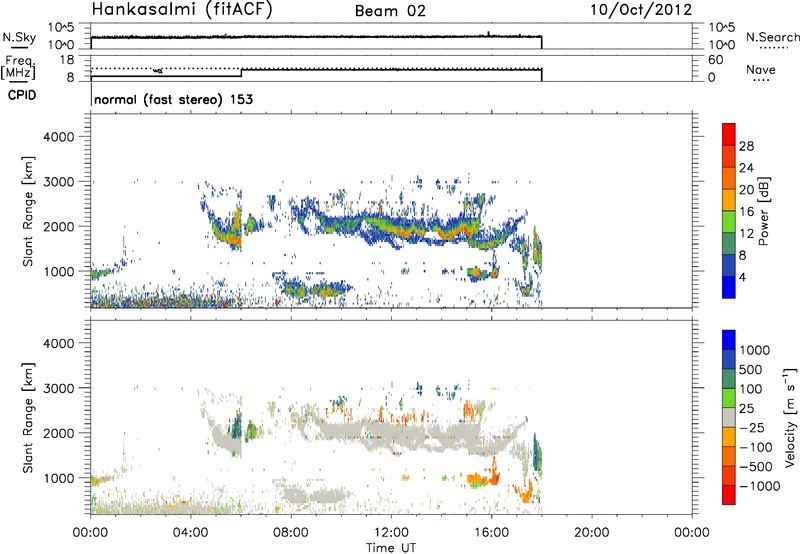This screenshot has height=554, width=800.
Task: Select the 'Freq. [MHz]' axis label
Action: pos(18,67)
